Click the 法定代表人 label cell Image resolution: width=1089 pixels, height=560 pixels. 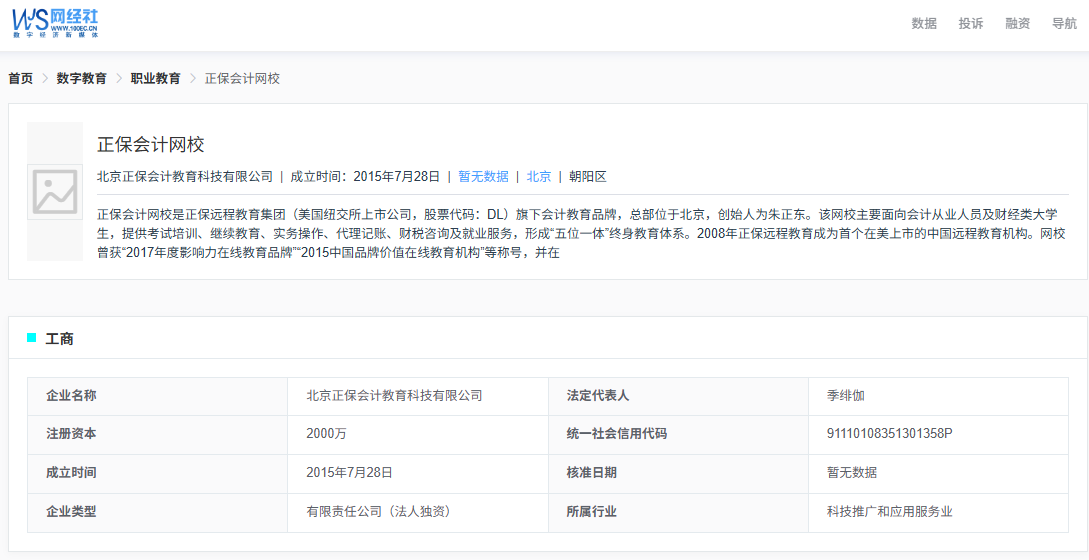coord(679,396)
